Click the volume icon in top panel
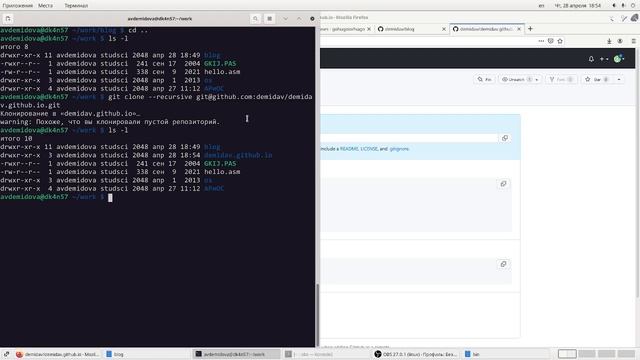The width and height of the screenshot is (640, 360). click(x=614, y=6)
